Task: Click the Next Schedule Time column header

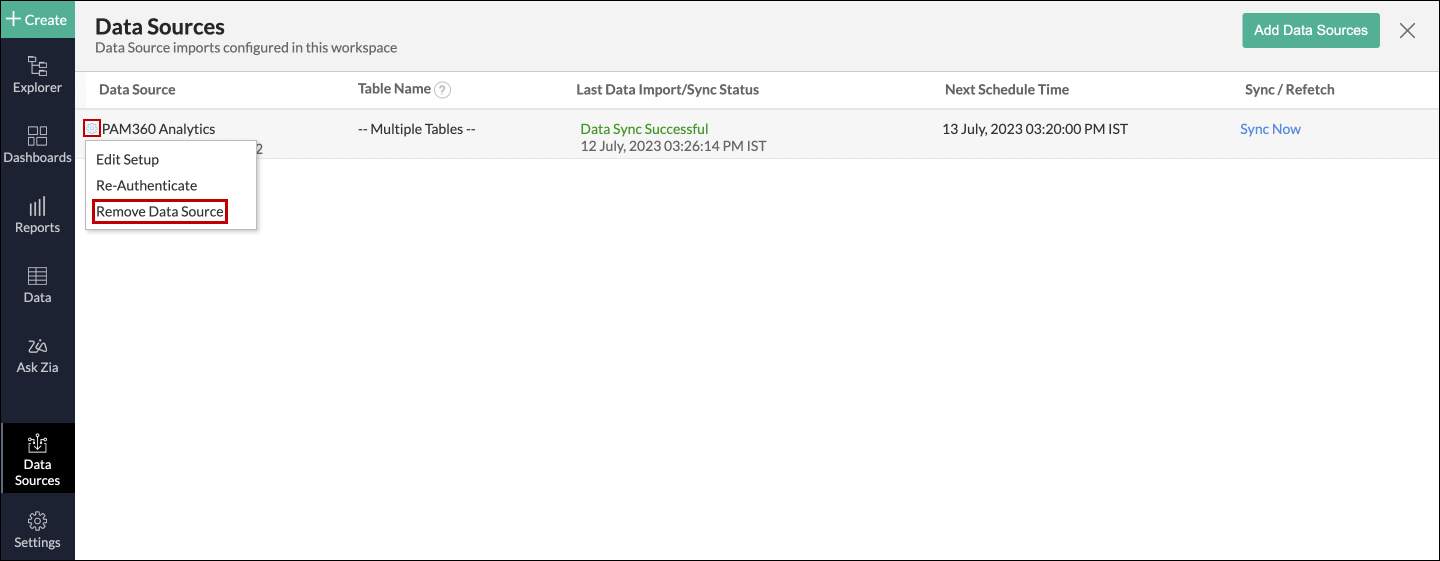Action: pos(1006,90)
